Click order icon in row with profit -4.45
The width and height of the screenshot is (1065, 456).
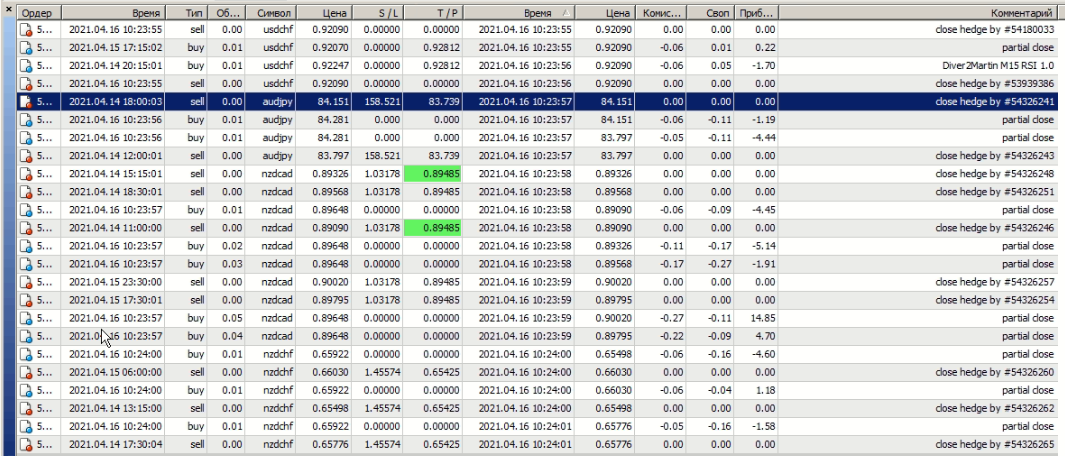tap(26, 210)
